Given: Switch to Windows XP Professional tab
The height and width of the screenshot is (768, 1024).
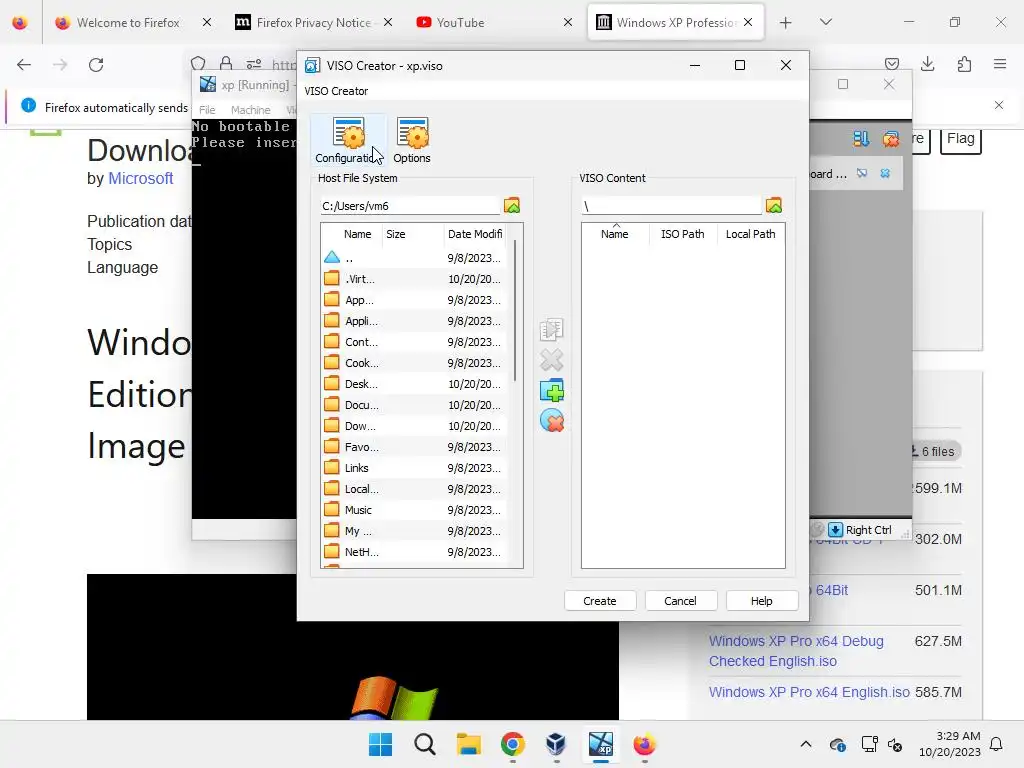Looking at the screenshot, I should [675, 22].
